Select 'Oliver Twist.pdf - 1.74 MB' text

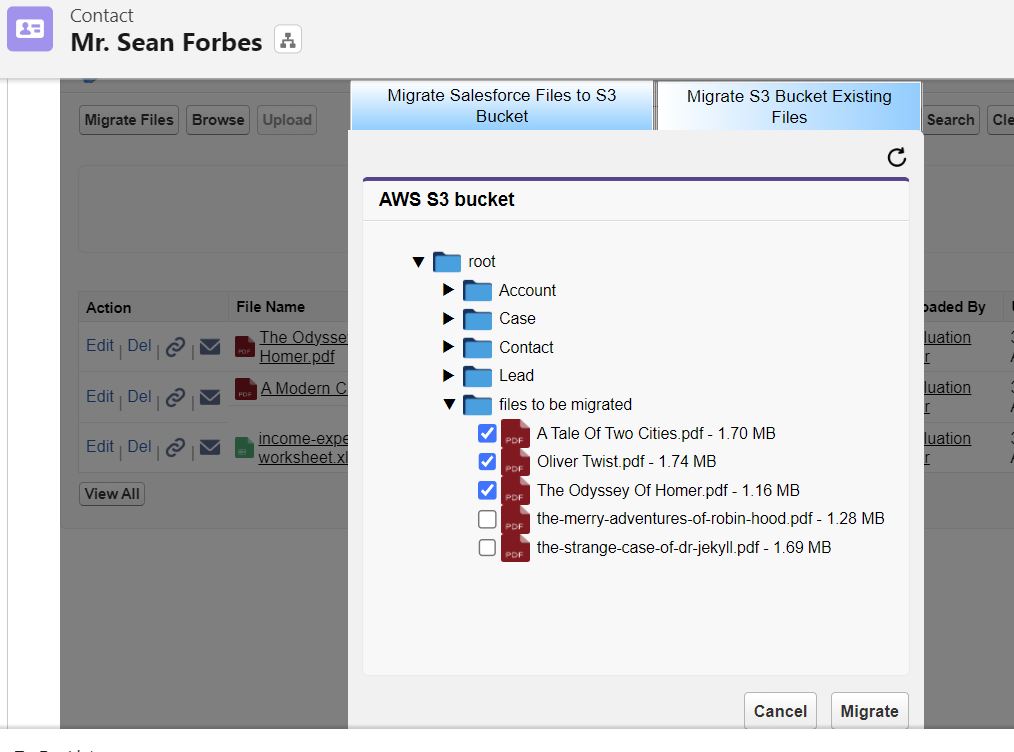627,462
